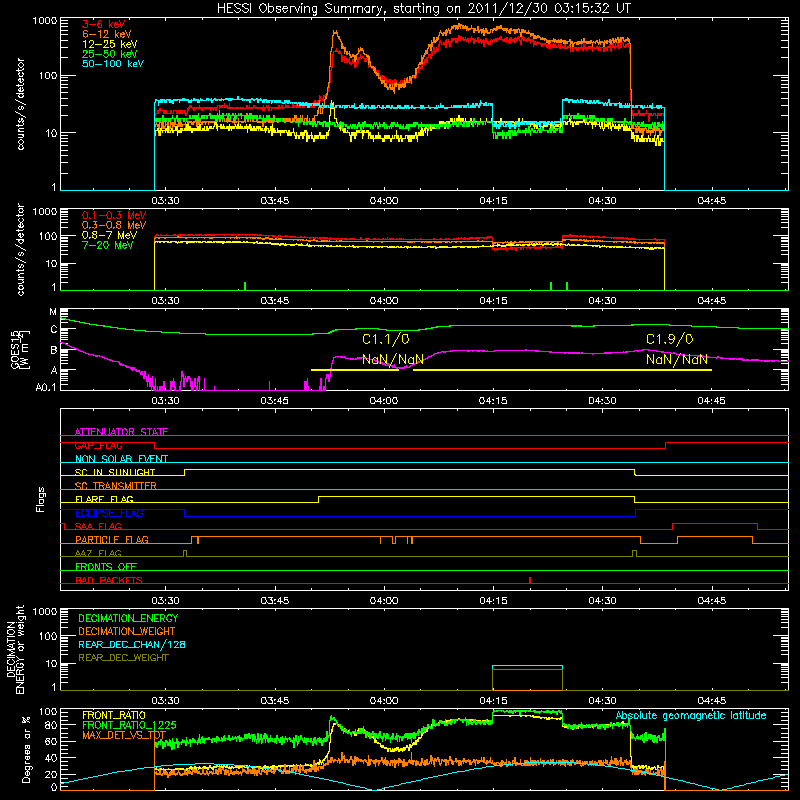Click the GAP_FLAG label
Image resolution: width=800 pixels, height=800 pixels.
[x=98, y=445]
